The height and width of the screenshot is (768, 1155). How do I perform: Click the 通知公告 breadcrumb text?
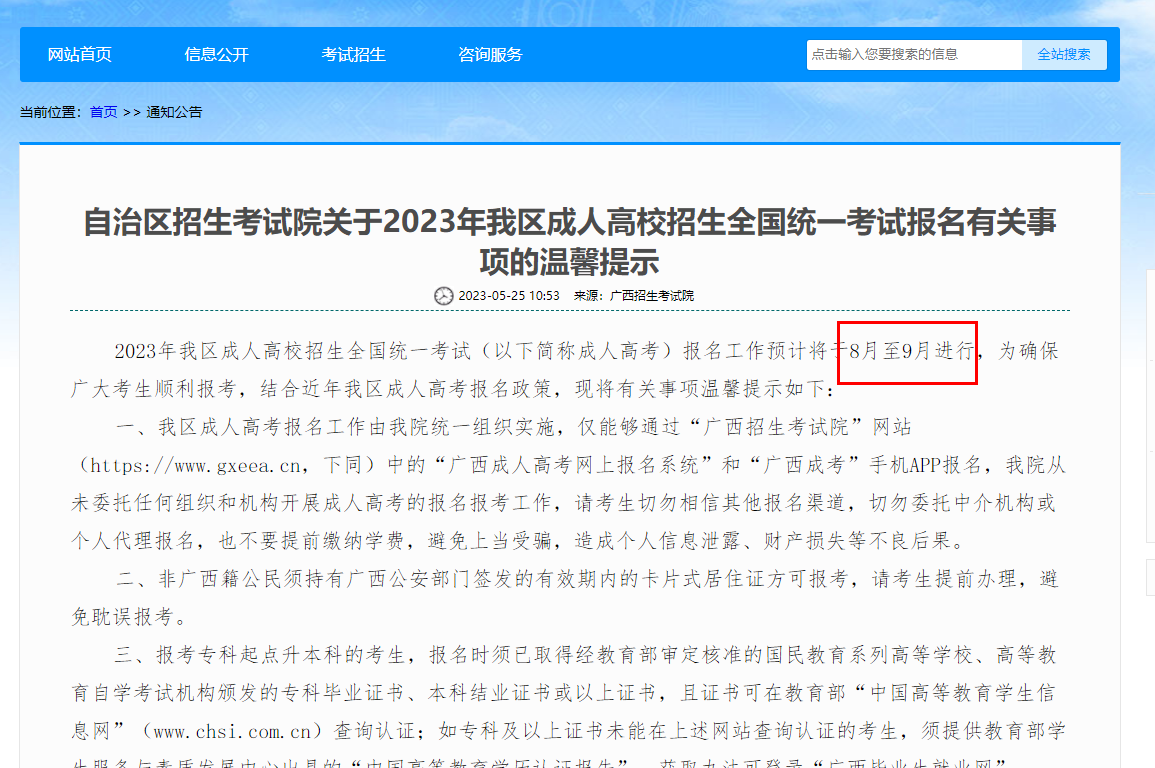[174, 112]
